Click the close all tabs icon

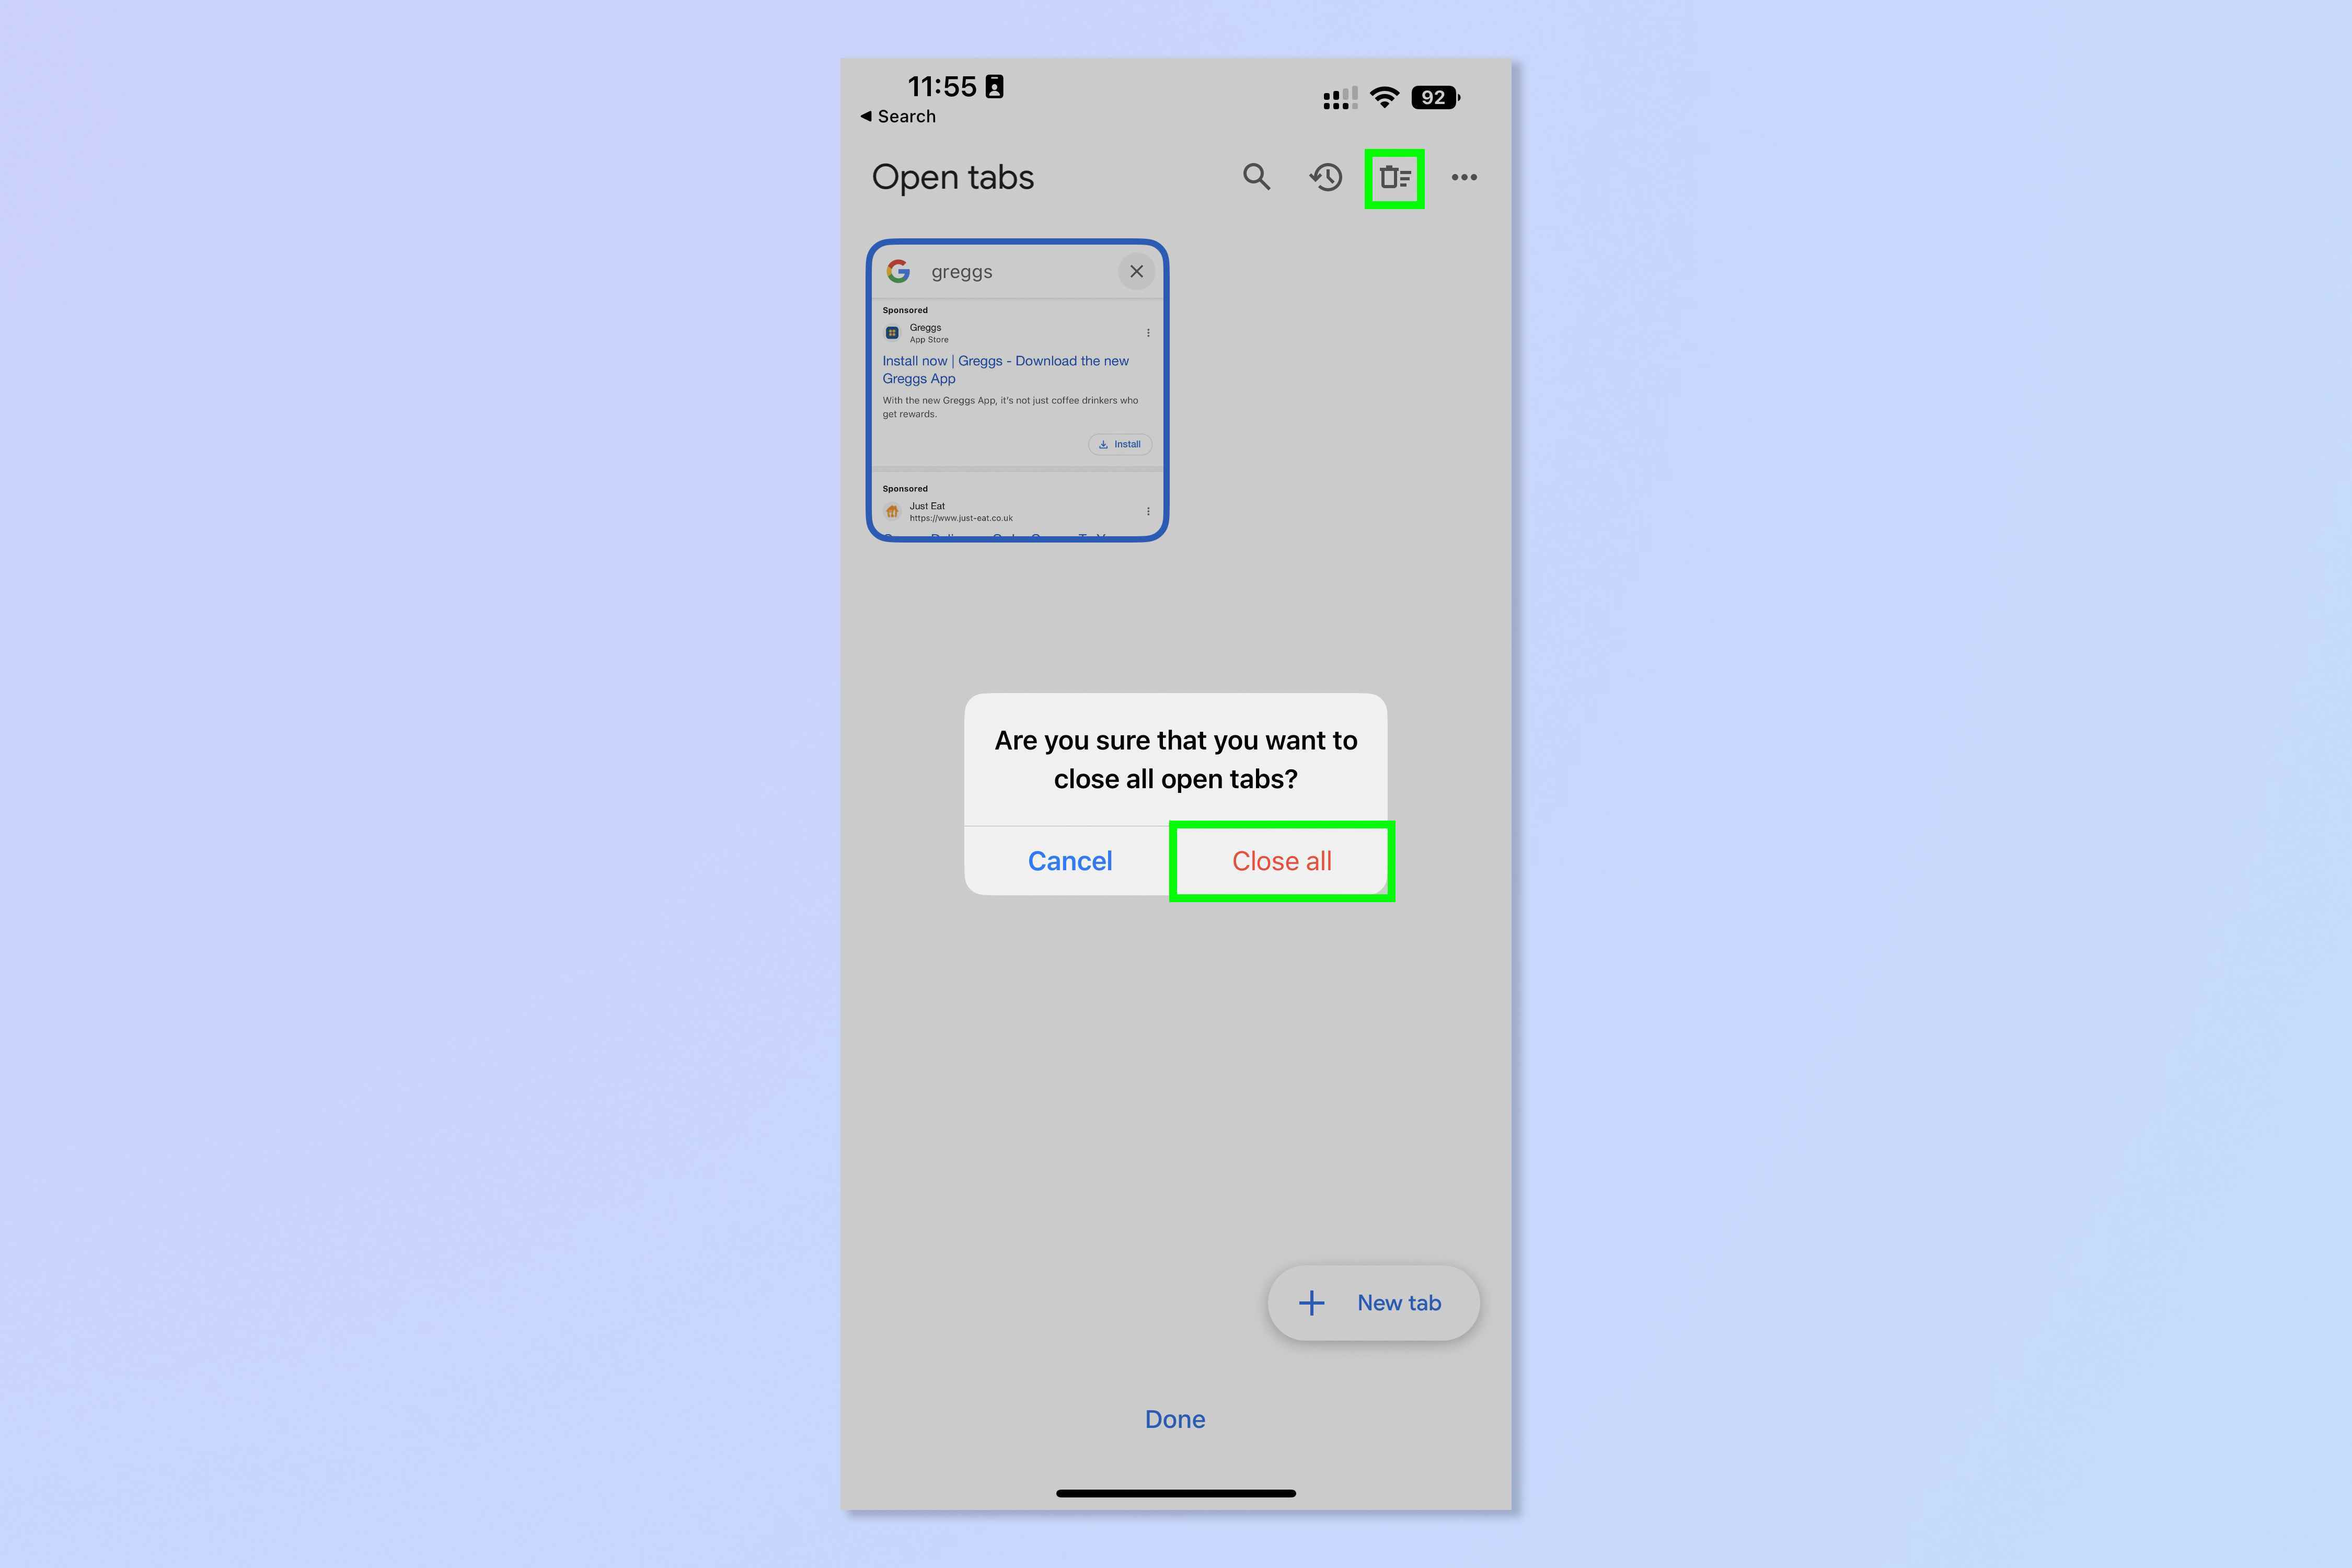coord(1395,177)
